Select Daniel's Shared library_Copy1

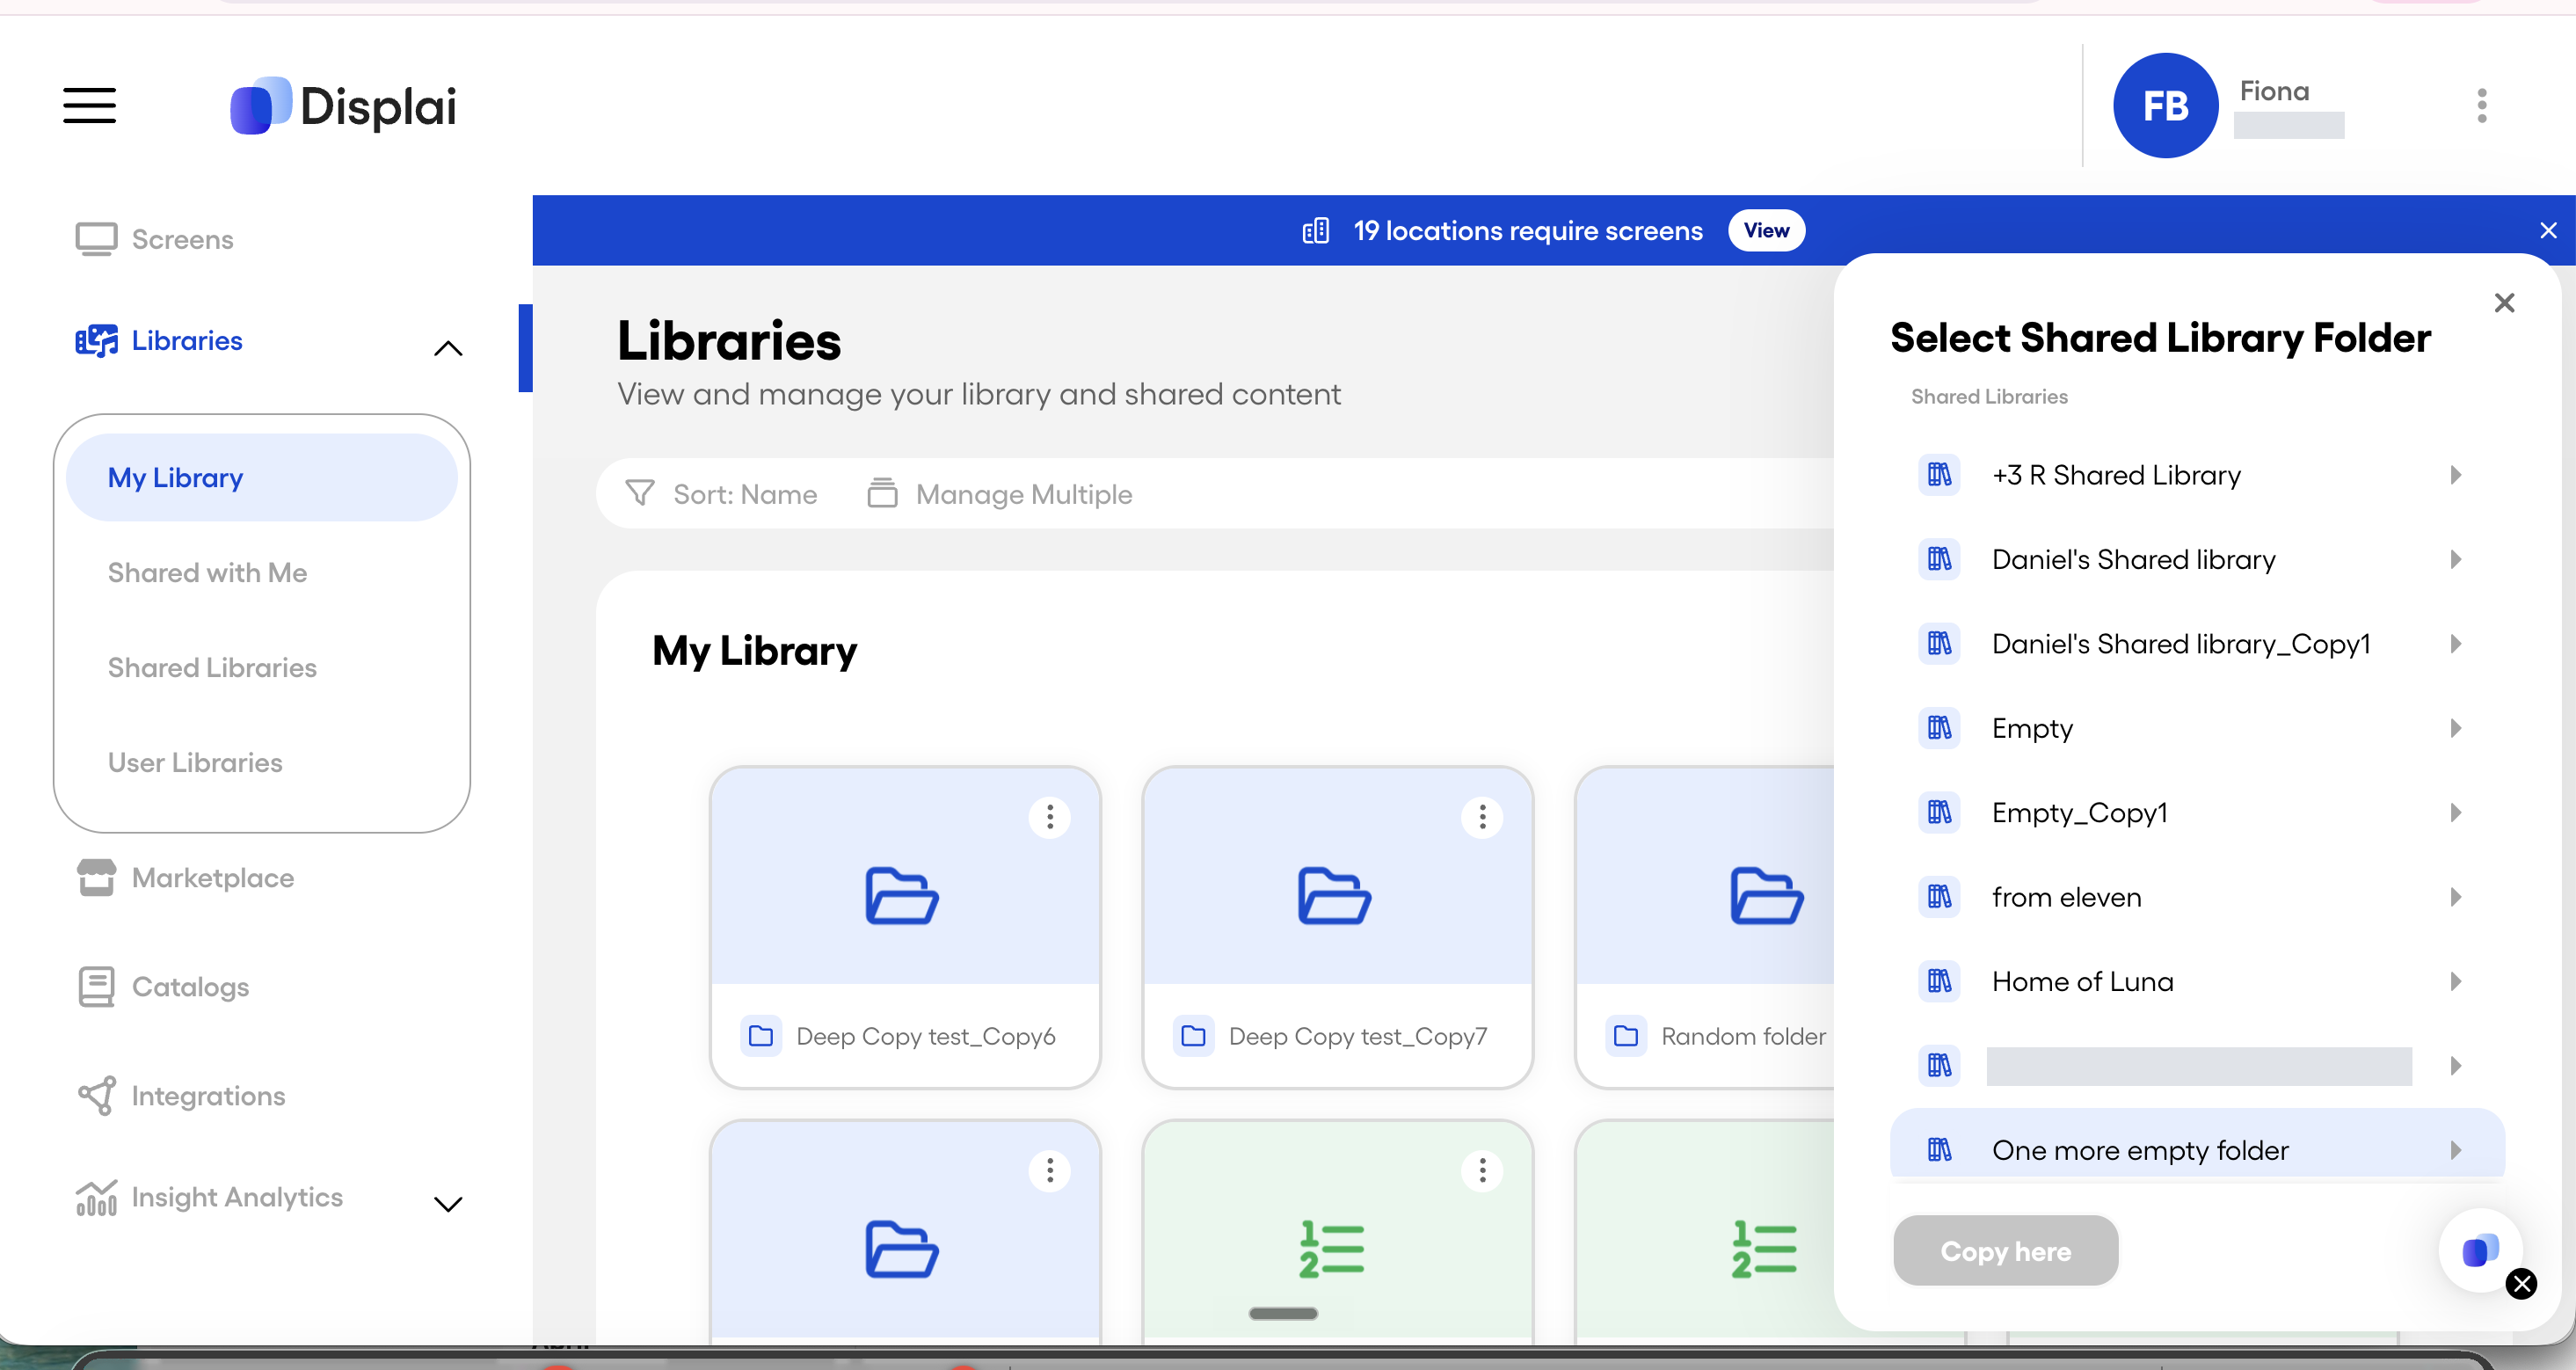(x=2197, y=643)
